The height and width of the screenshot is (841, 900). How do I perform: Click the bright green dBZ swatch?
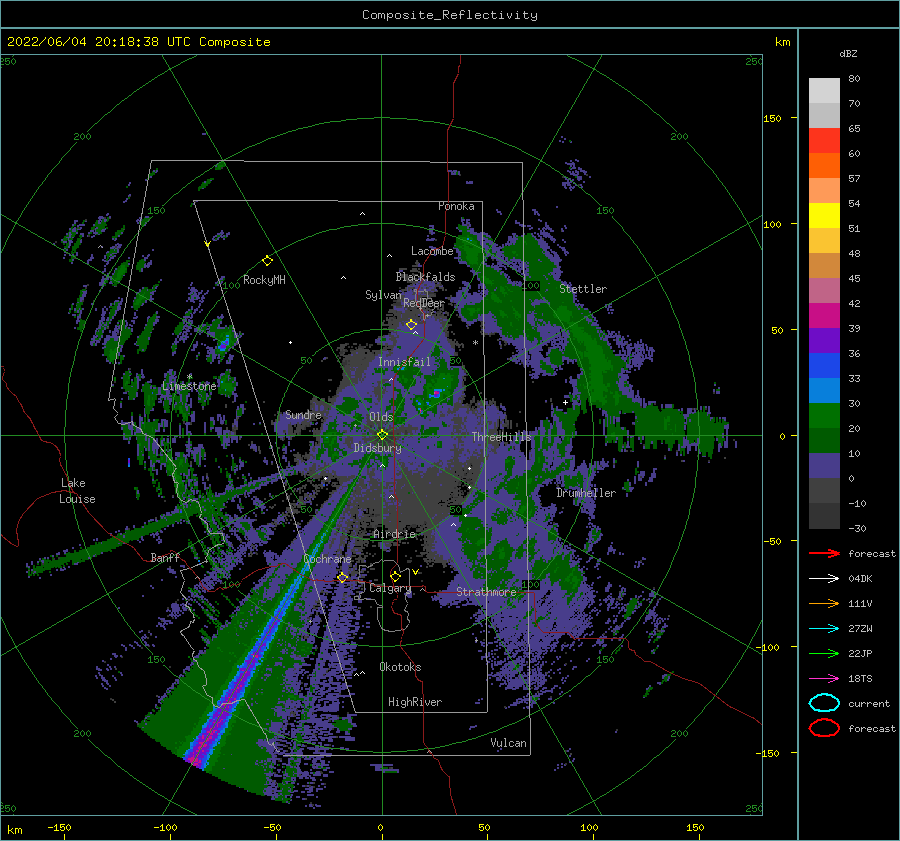click(824, 416)
